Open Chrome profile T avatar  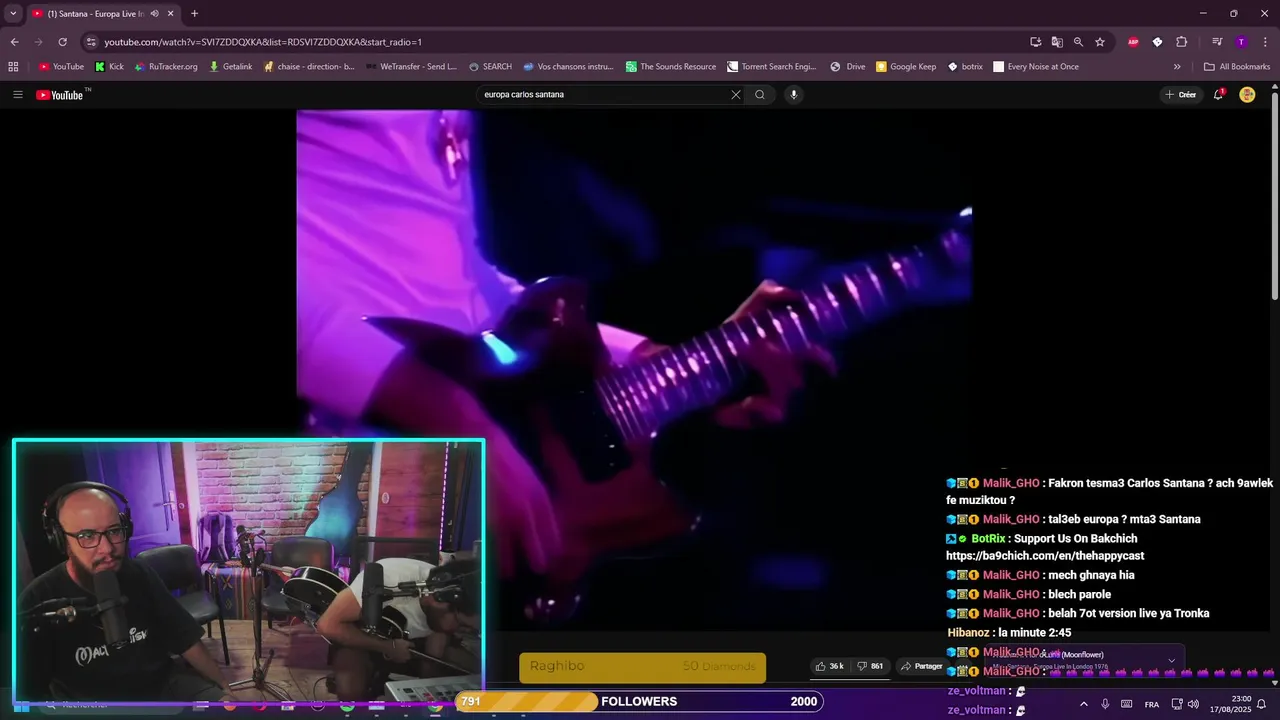(x=1241, y=42)
